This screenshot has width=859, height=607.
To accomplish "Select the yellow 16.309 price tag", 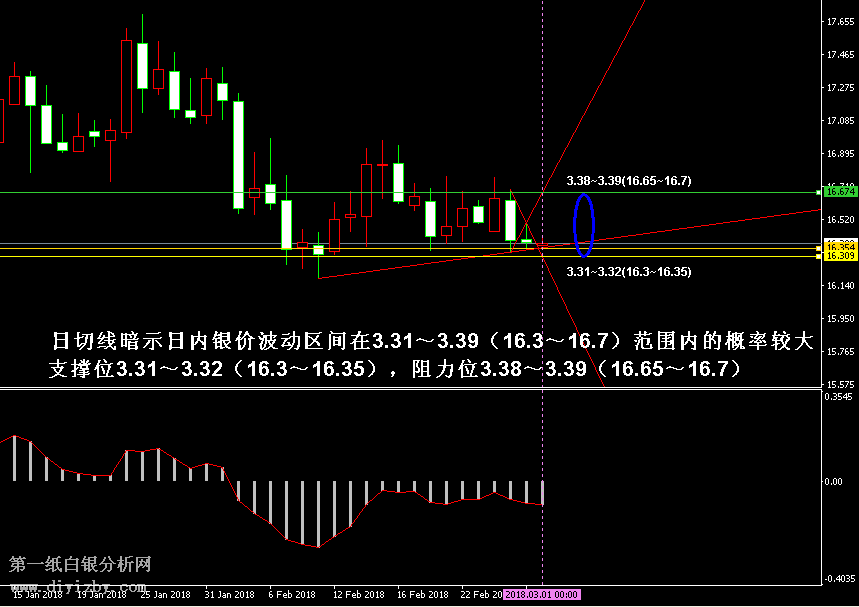I will click(x=839, y=256).
